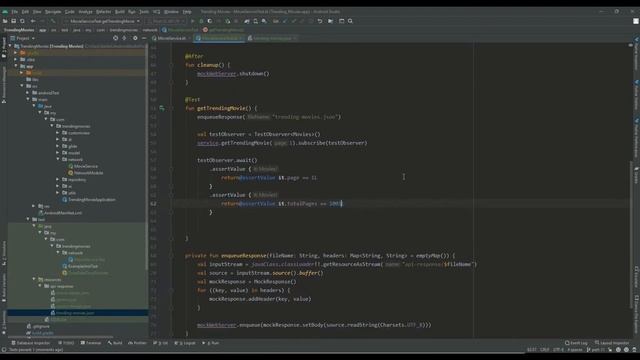Click the Sync/reload toolbar icon
This screenshot has height=360, width=640.
[22, 21]
